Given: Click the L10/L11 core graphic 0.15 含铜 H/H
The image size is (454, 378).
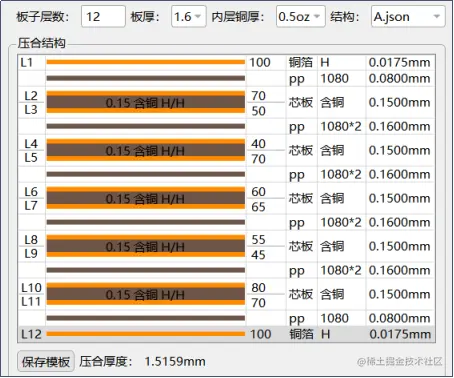Looking at the screenshot, I should click(146, 295).
